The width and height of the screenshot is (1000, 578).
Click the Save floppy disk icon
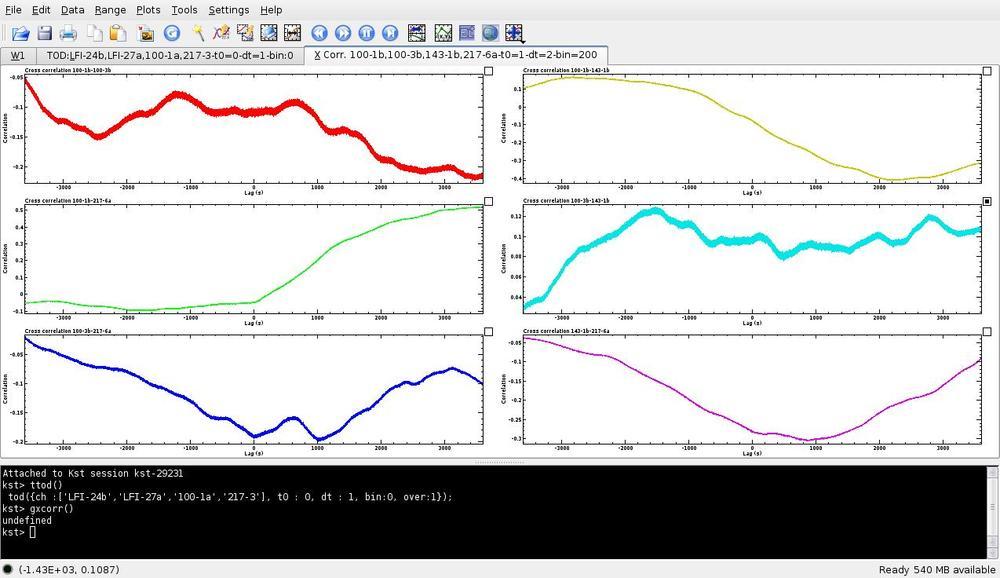point(44,33)
